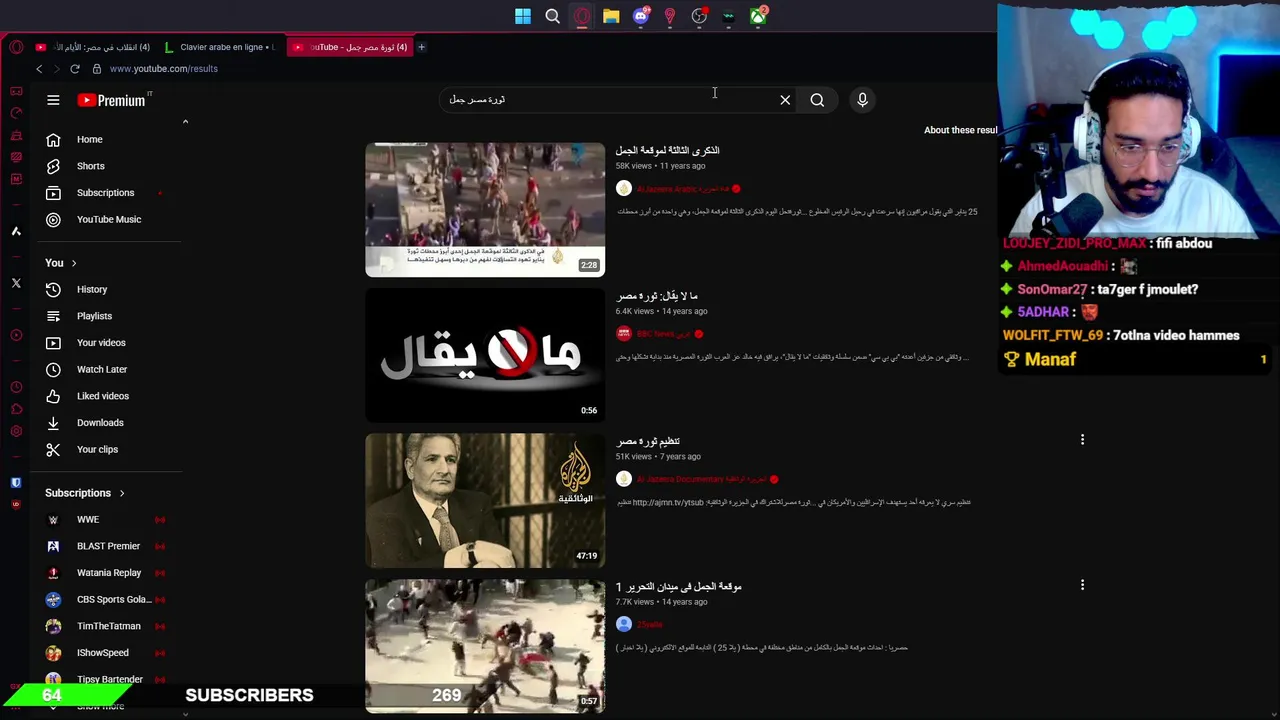
Task: Open Aria AI icon in Opera sidebar
Action: 16,231
